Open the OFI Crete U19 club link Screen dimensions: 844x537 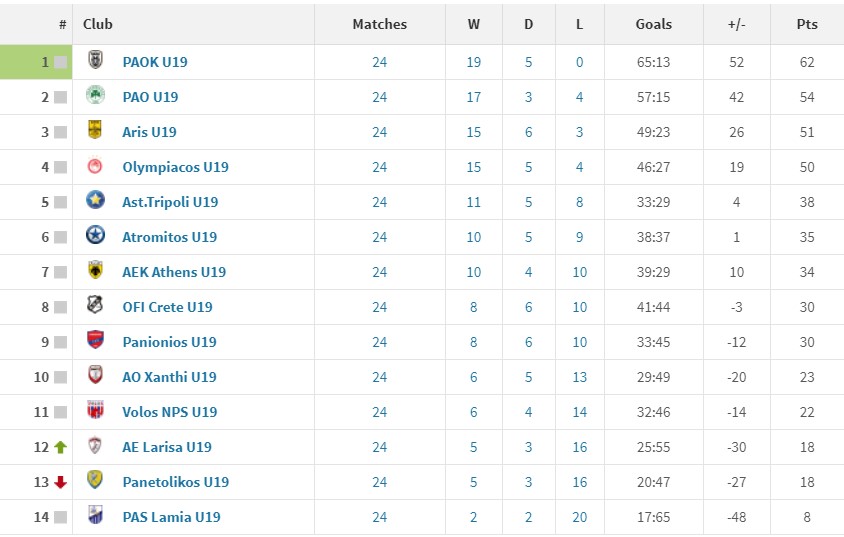167,307
